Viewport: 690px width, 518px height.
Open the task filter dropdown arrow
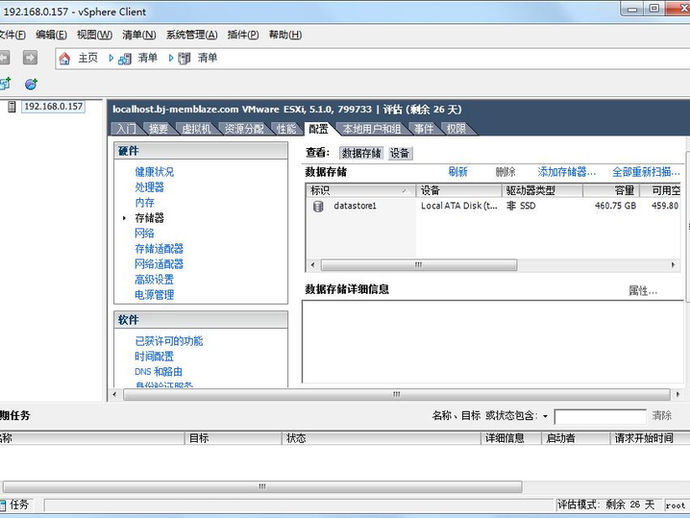tap(545, 416)
